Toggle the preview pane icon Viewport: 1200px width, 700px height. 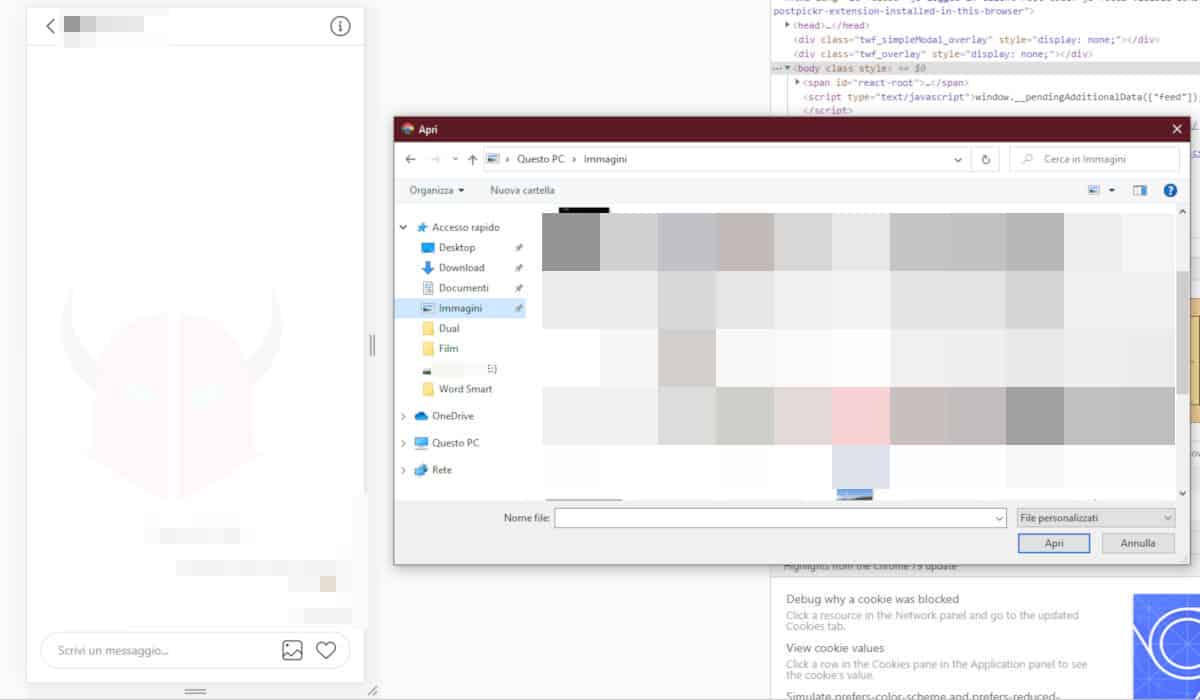[1140, 190]
